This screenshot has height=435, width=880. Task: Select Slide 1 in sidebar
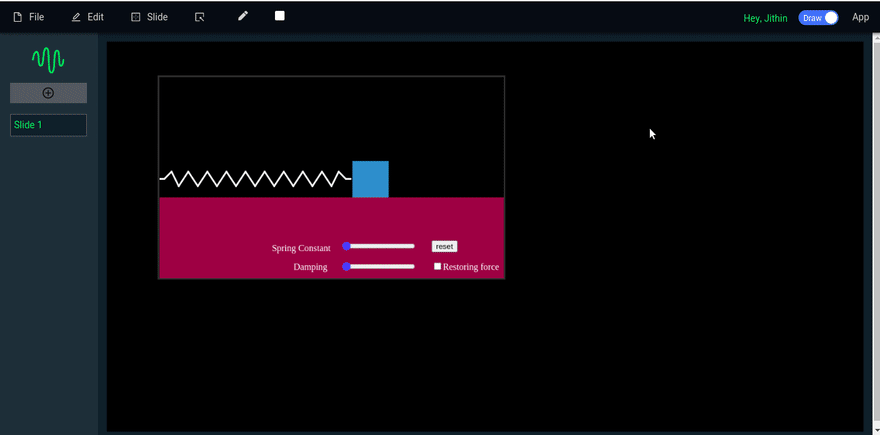(x=48, y=125)
